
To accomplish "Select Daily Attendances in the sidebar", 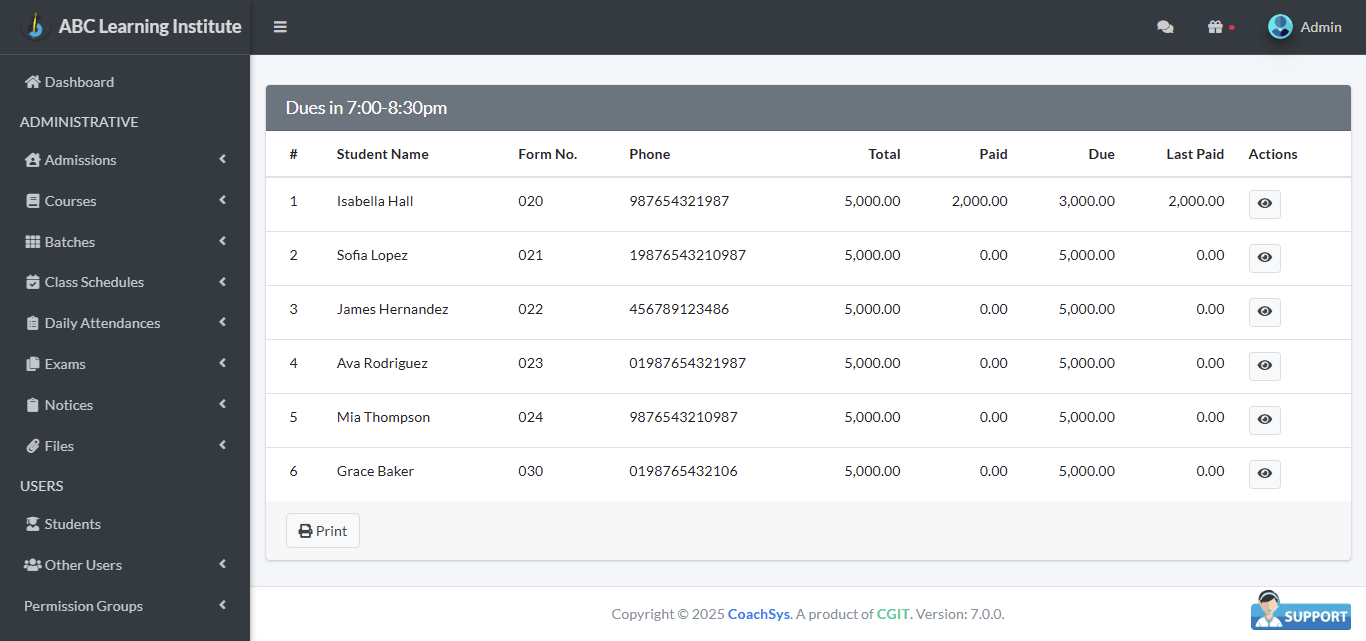I will (103, 322).
